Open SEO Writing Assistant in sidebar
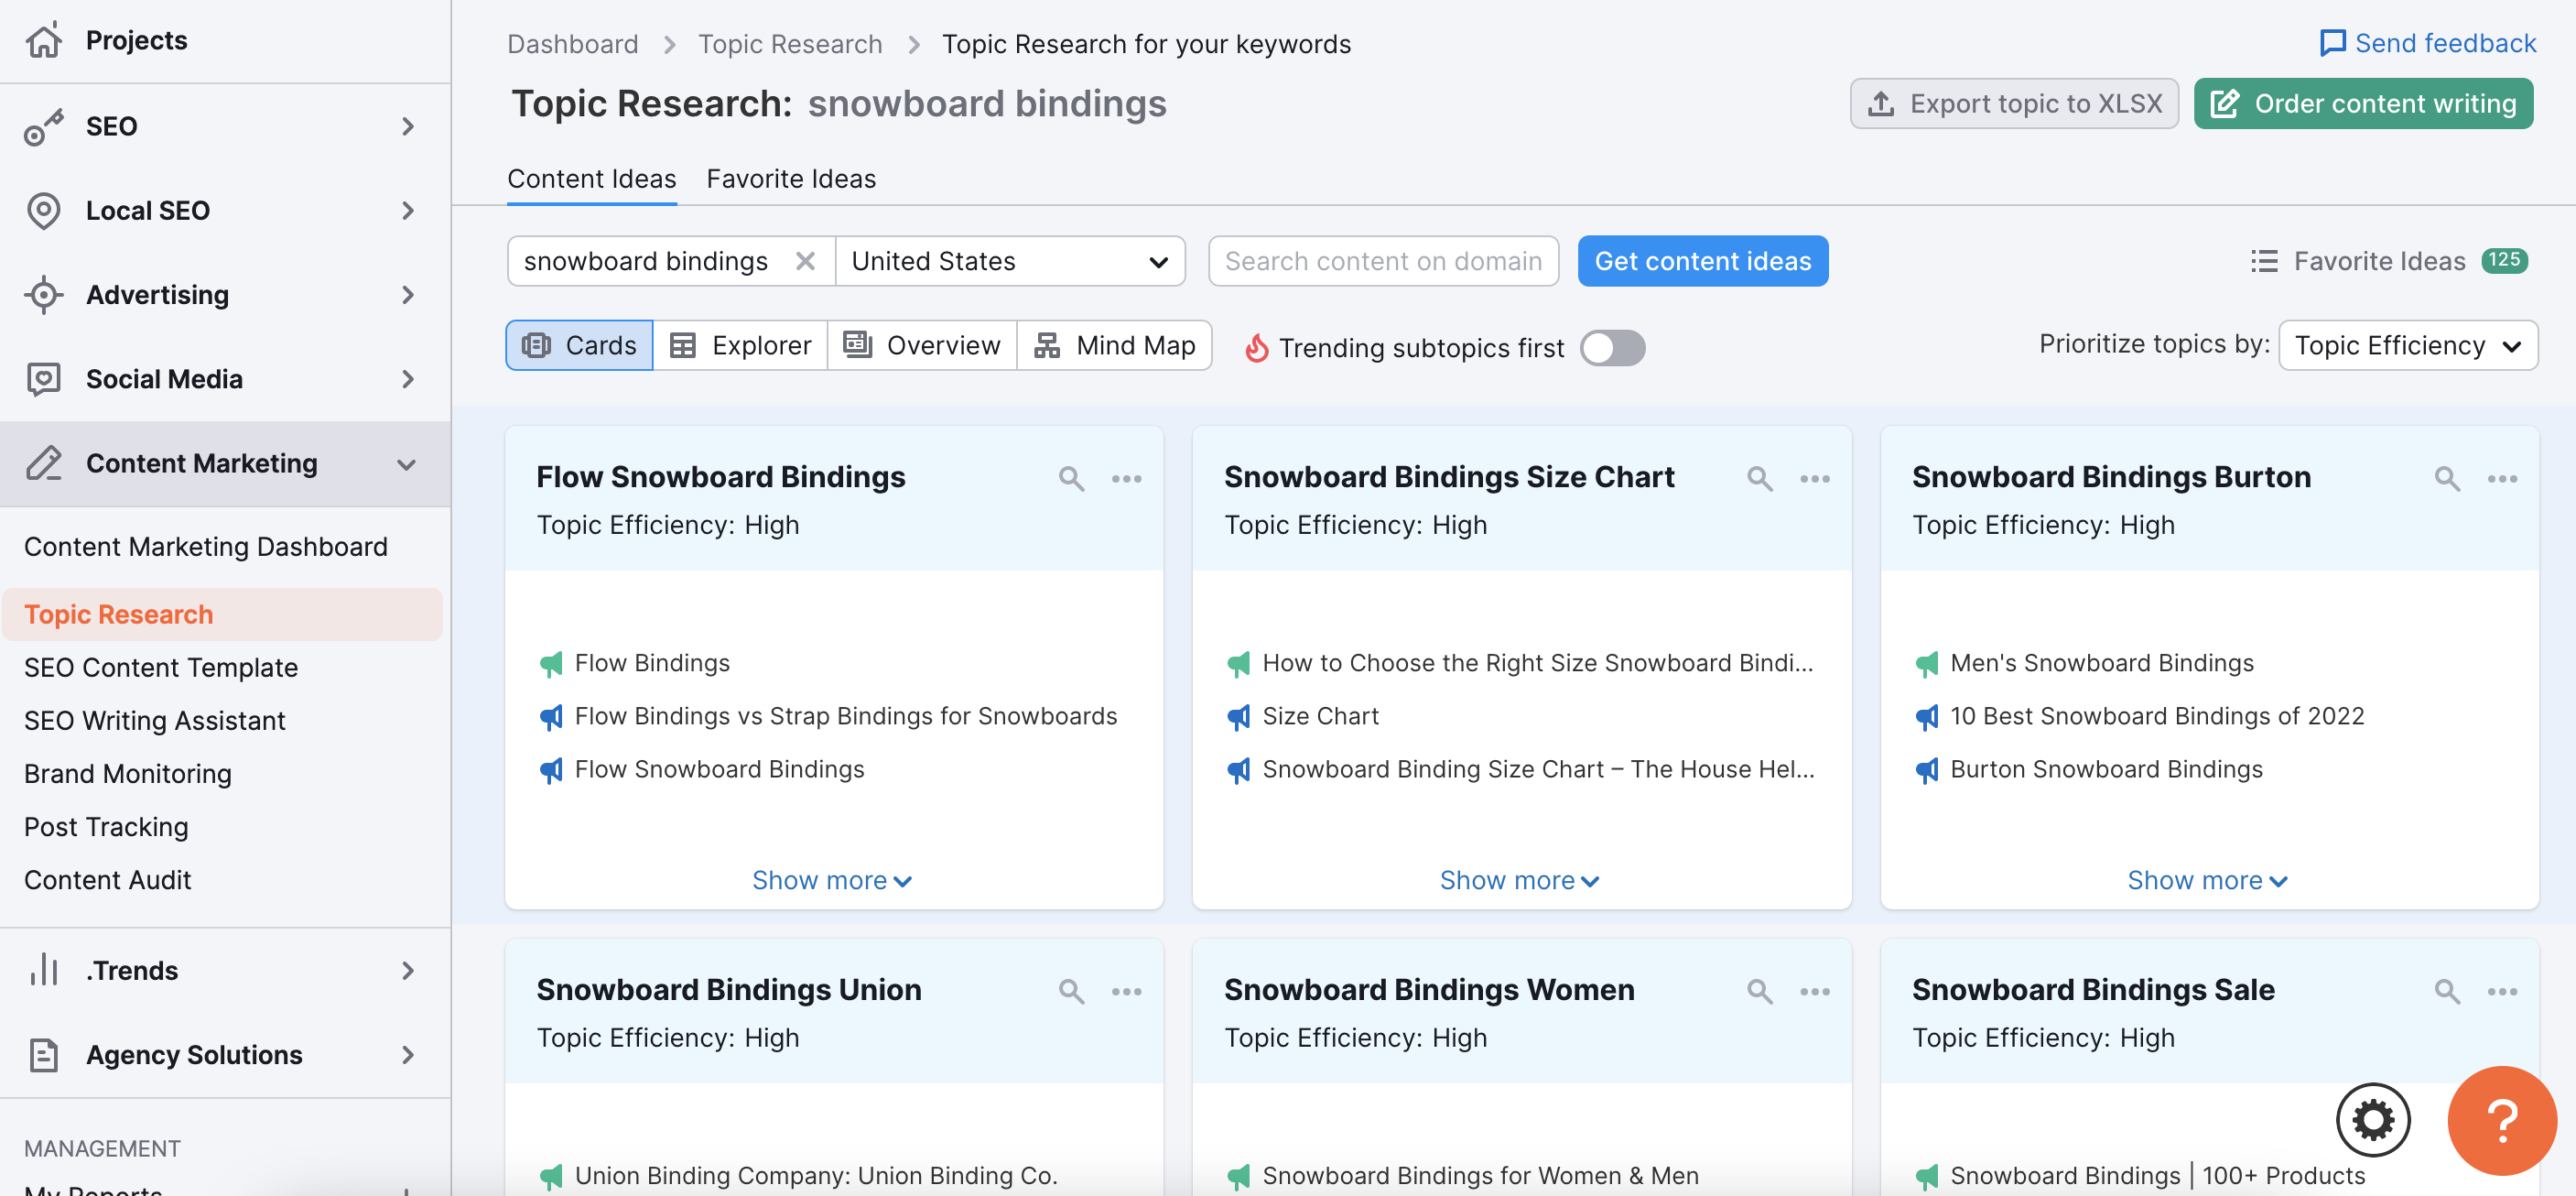 (x=154, y=720)
